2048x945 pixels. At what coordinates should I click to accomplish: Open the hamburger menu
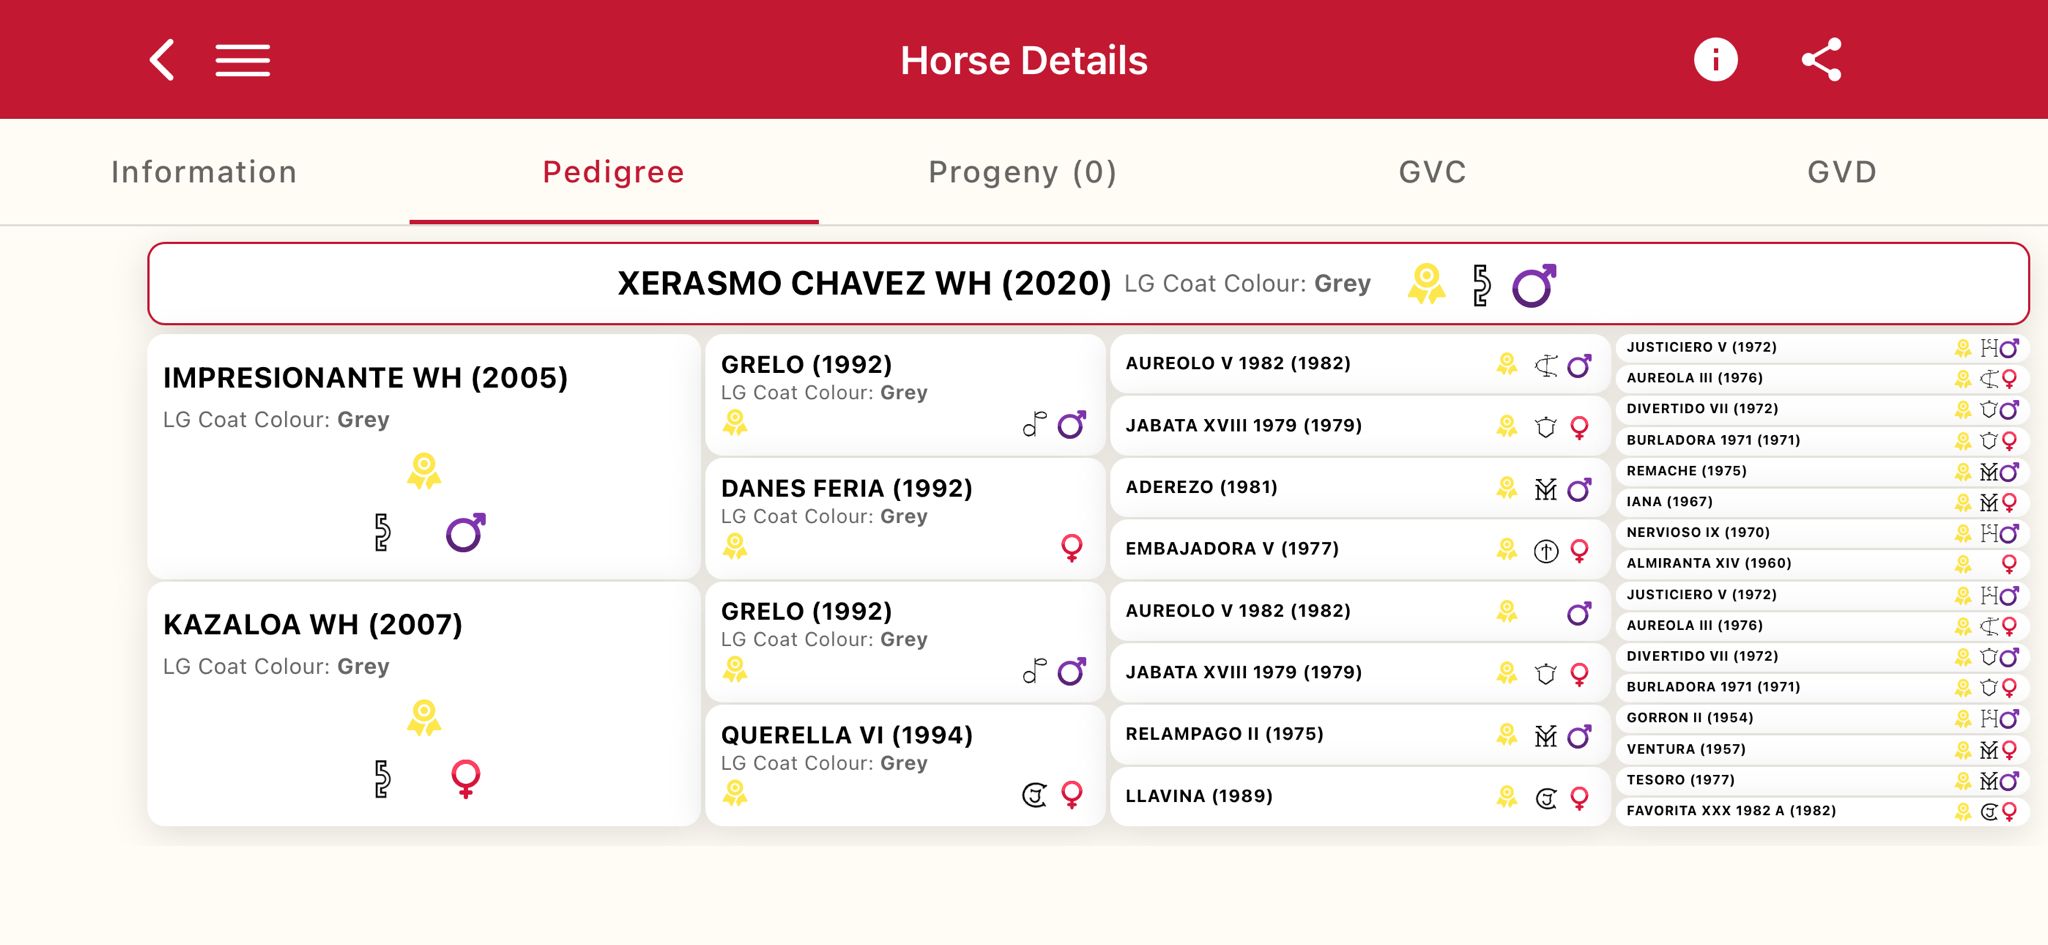[x=243, y=60]
